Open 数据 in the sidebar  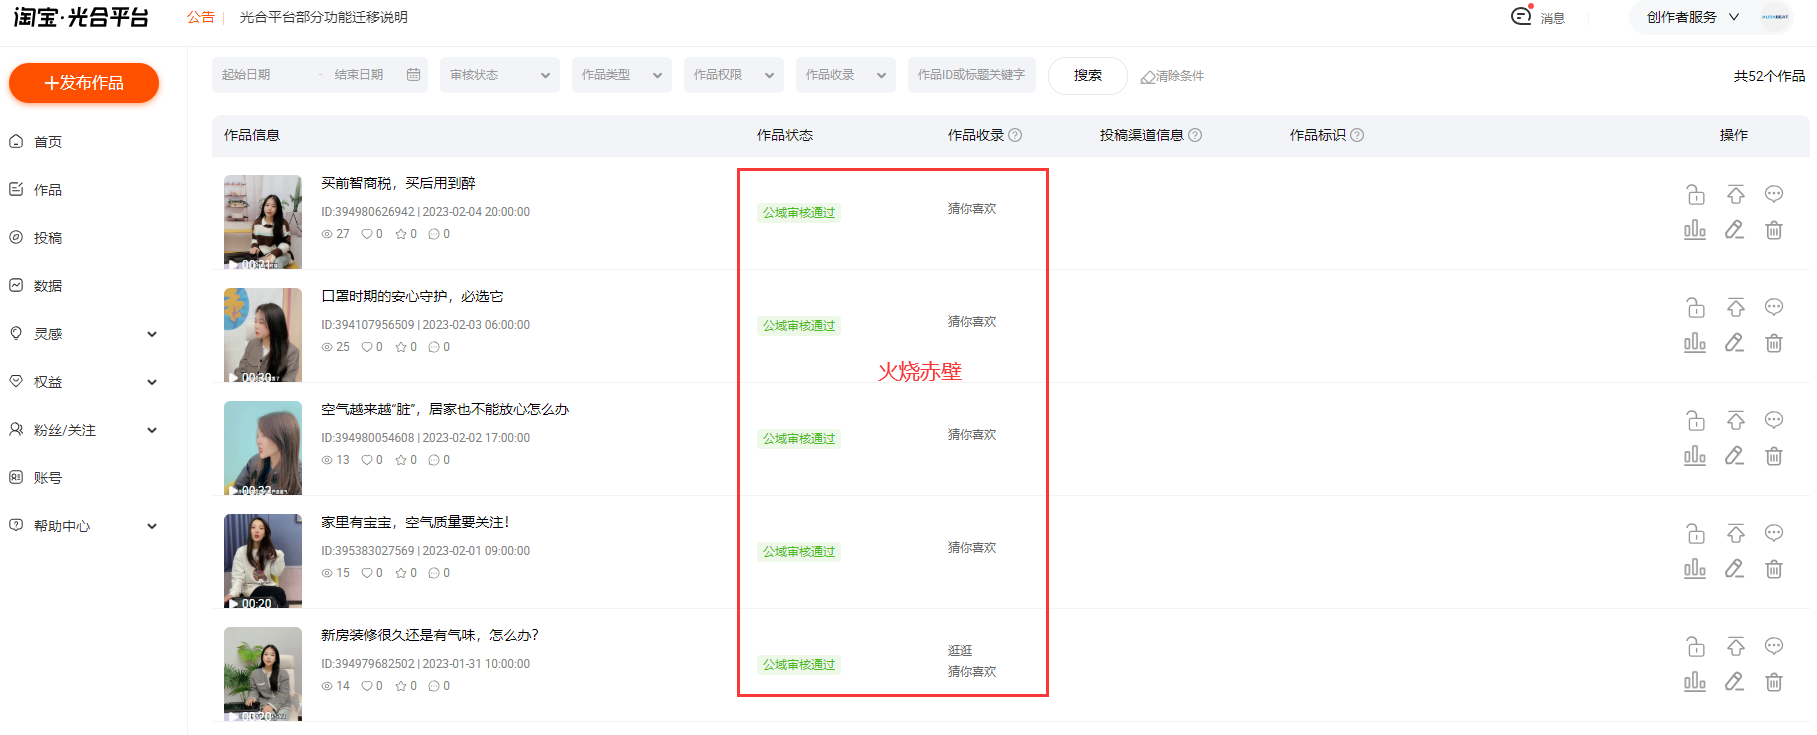click(x=47, y=286)
